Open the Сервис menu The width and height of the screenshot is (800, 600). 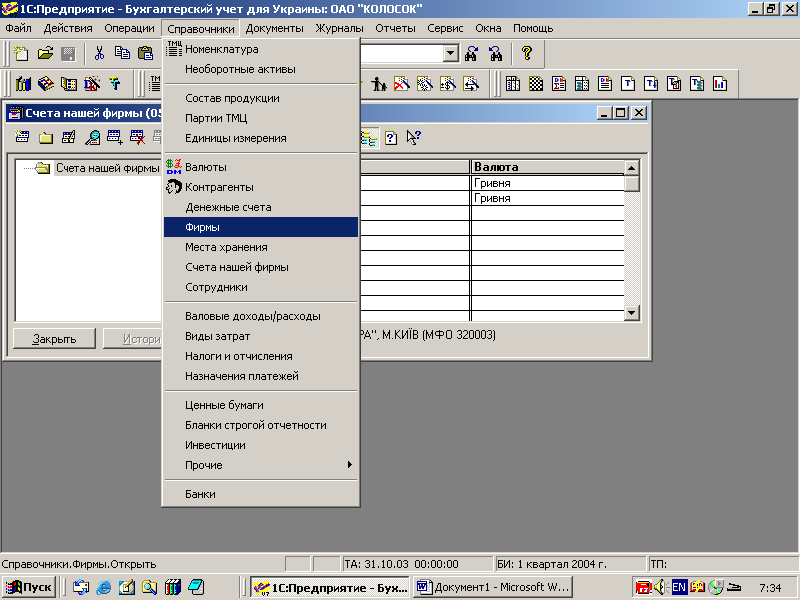tap(445, 29)
